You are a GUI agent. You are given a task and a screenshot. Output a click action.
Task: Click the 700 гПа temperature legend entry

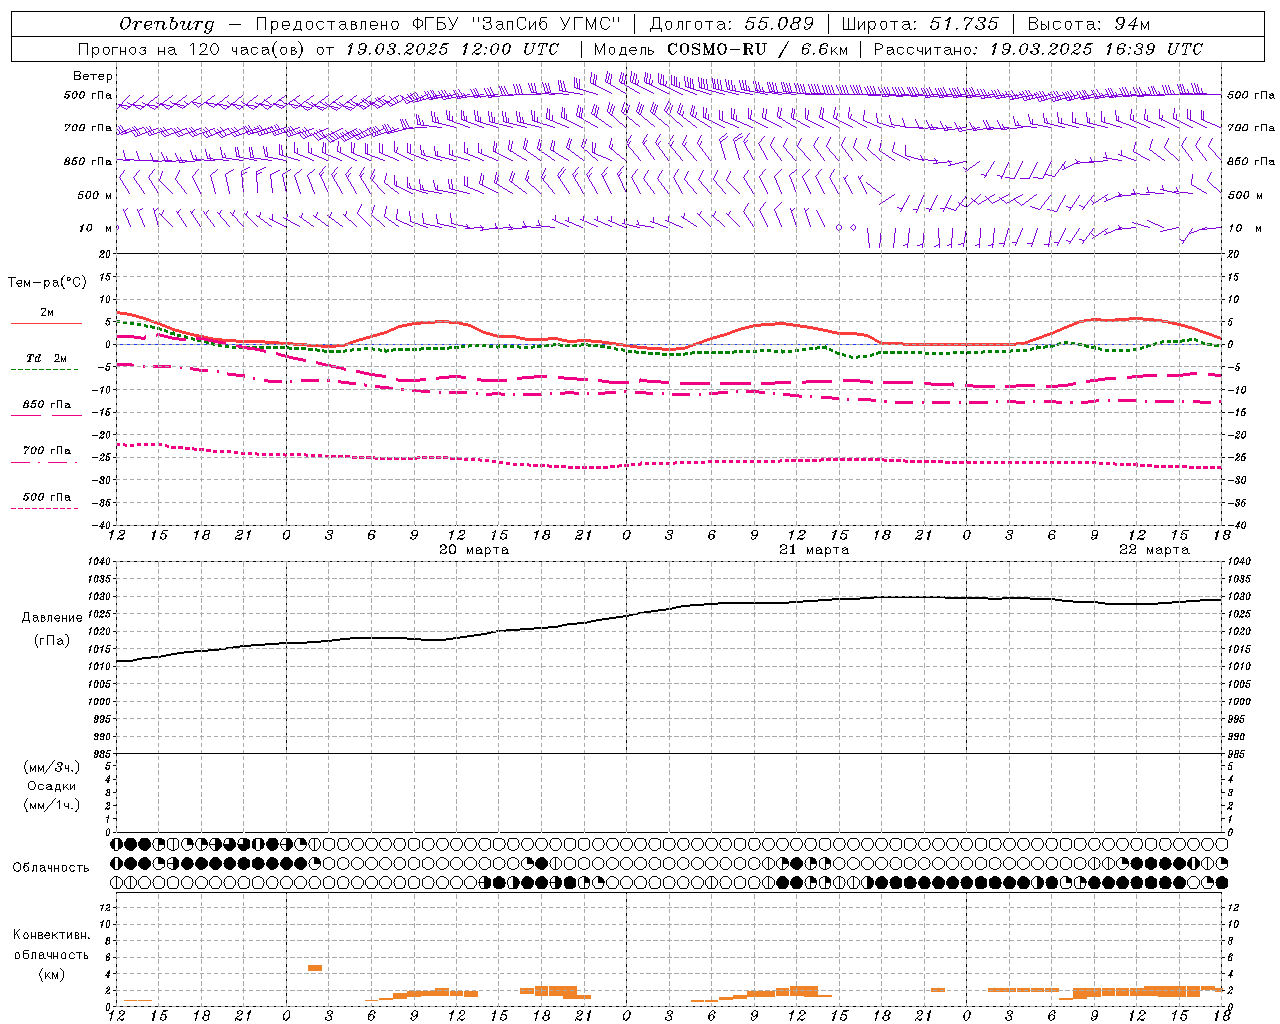(47, 451)
